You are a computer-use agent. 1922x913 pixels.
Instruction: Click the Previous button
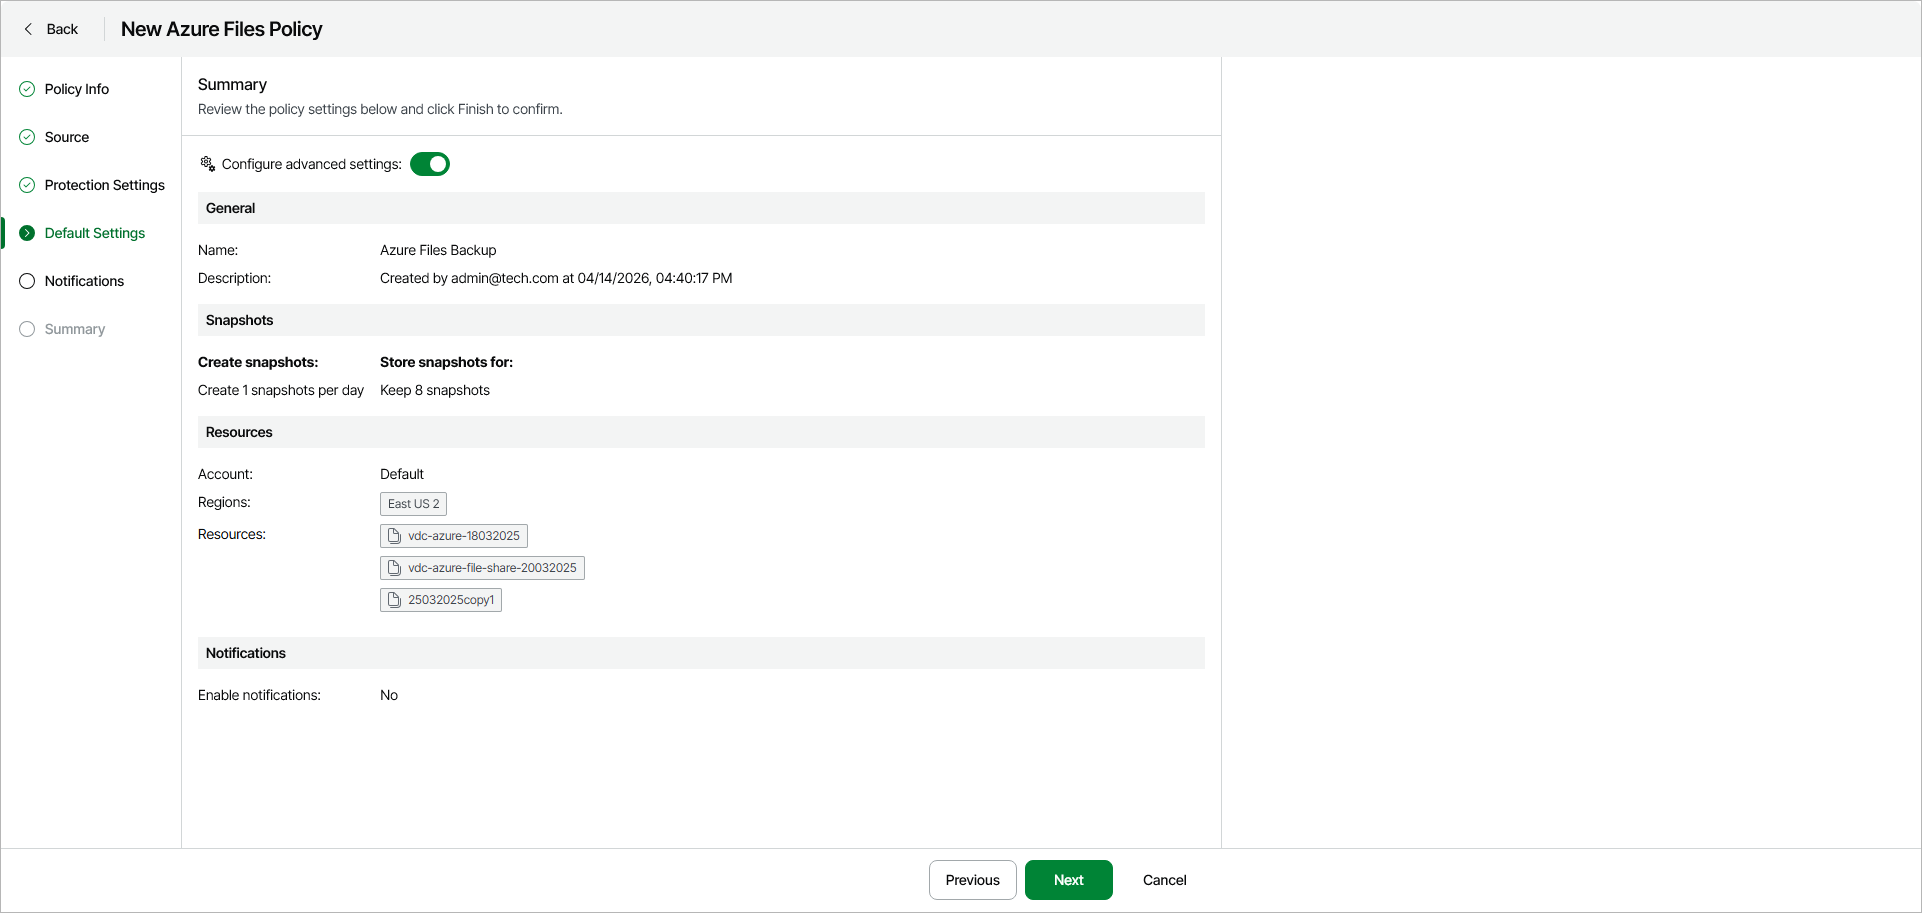pyautogui.click(x=972, y=880)
